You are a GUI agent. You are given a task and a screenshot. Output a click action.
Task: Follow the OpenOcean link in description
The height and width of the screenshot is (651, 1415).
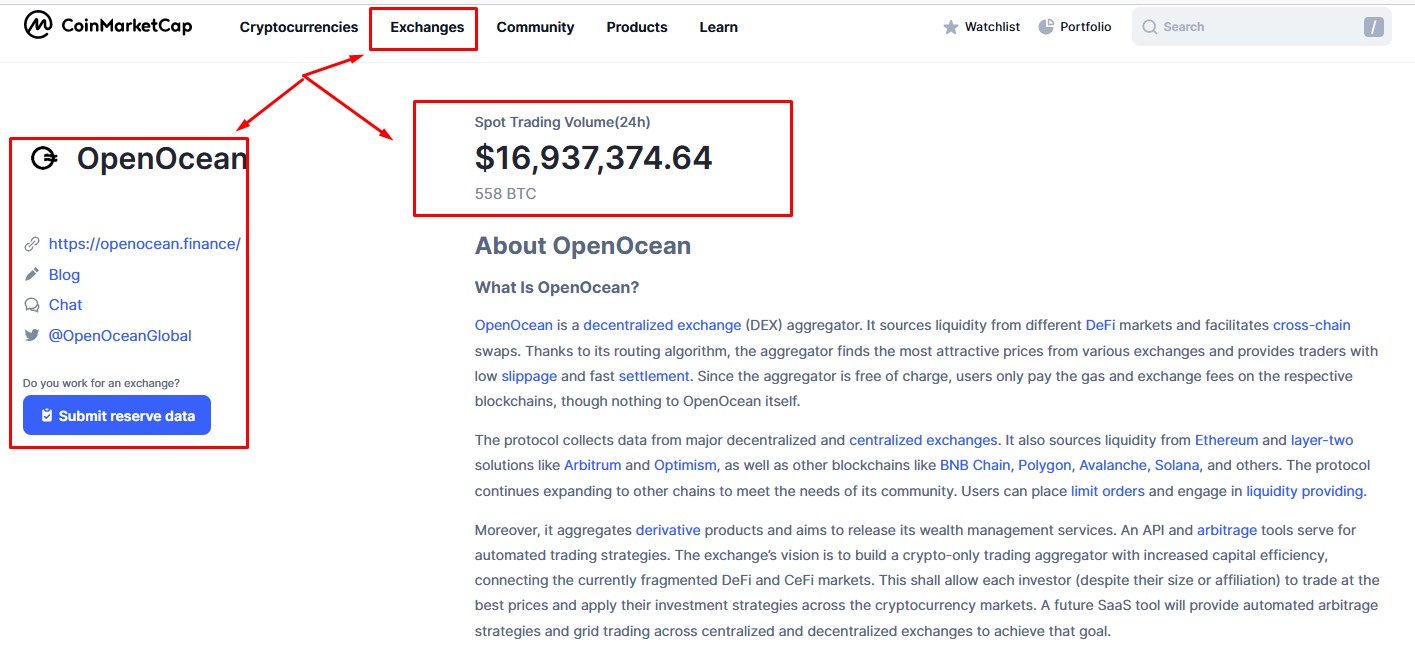coord(514,325)
